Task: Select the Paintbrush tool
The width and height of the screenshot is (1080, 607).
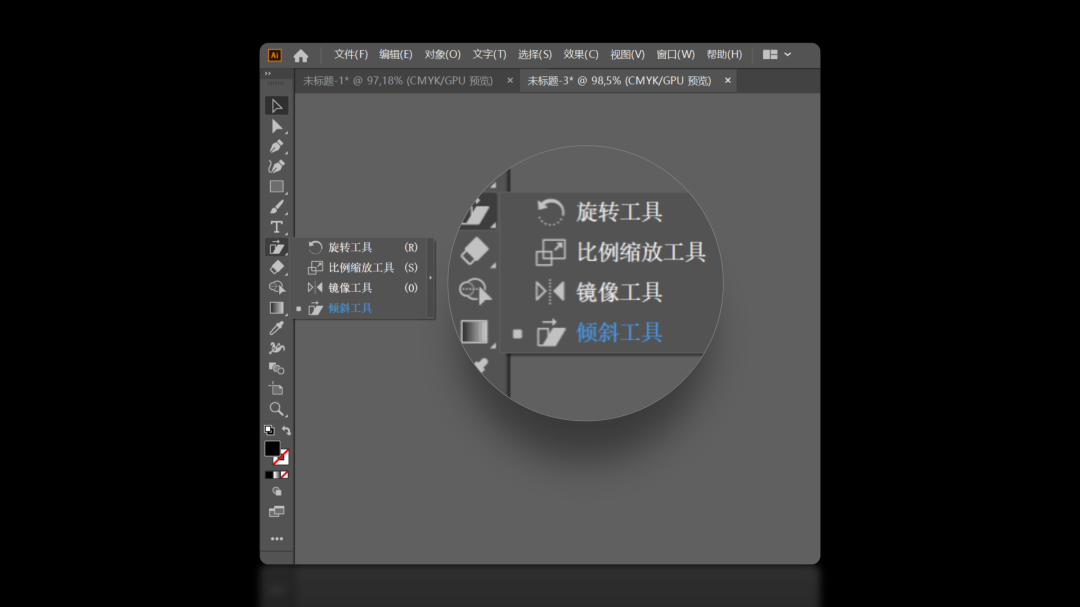Action: pos(276,207)
